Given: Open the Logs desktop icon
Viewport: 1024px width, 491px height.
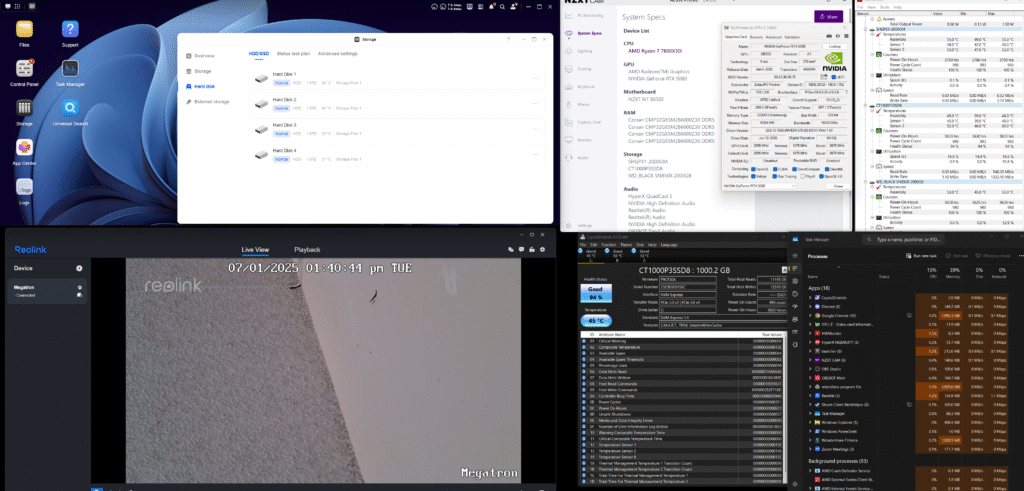Looking at the screenshot, I should (24, 187).
